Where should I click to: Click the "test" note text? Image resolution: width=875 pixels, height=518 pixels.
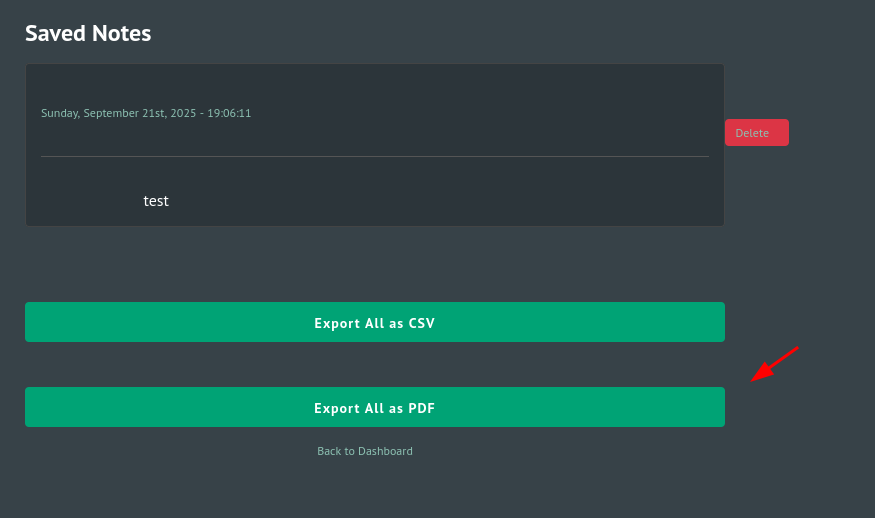coord(156,201)
